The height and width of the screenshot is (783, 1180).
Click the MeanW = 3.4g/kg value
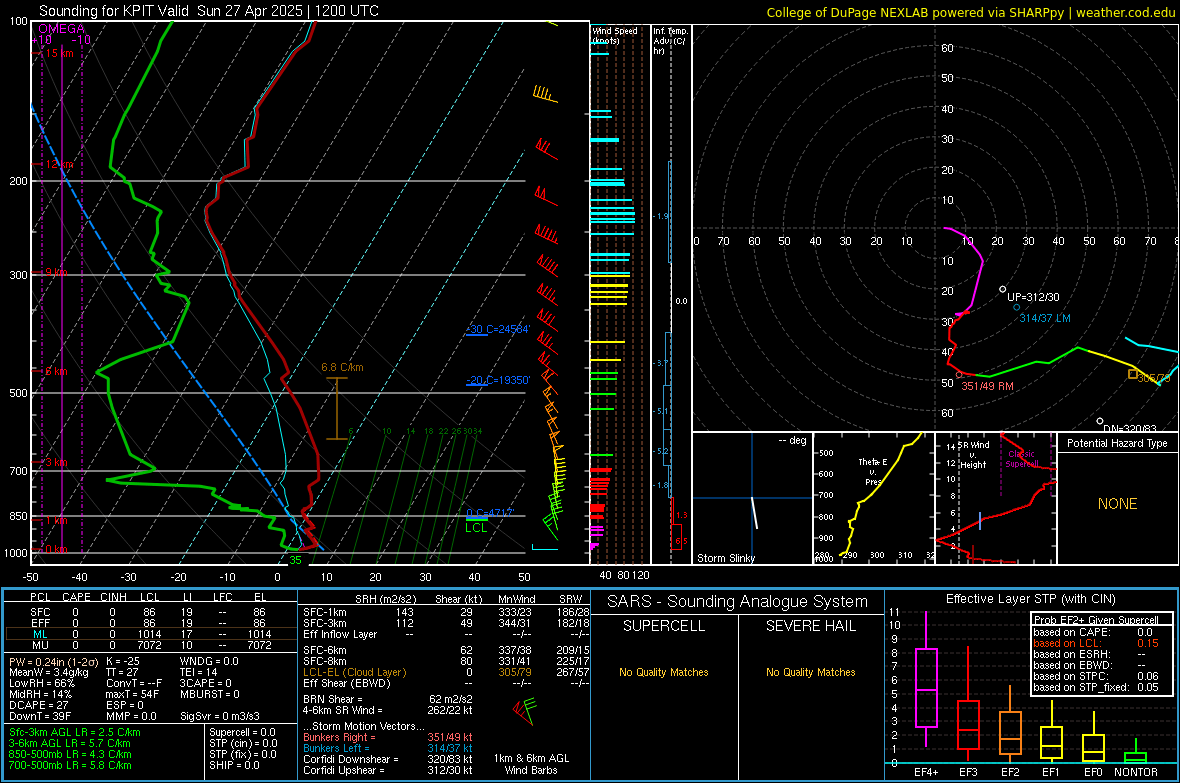click(48, 672)
